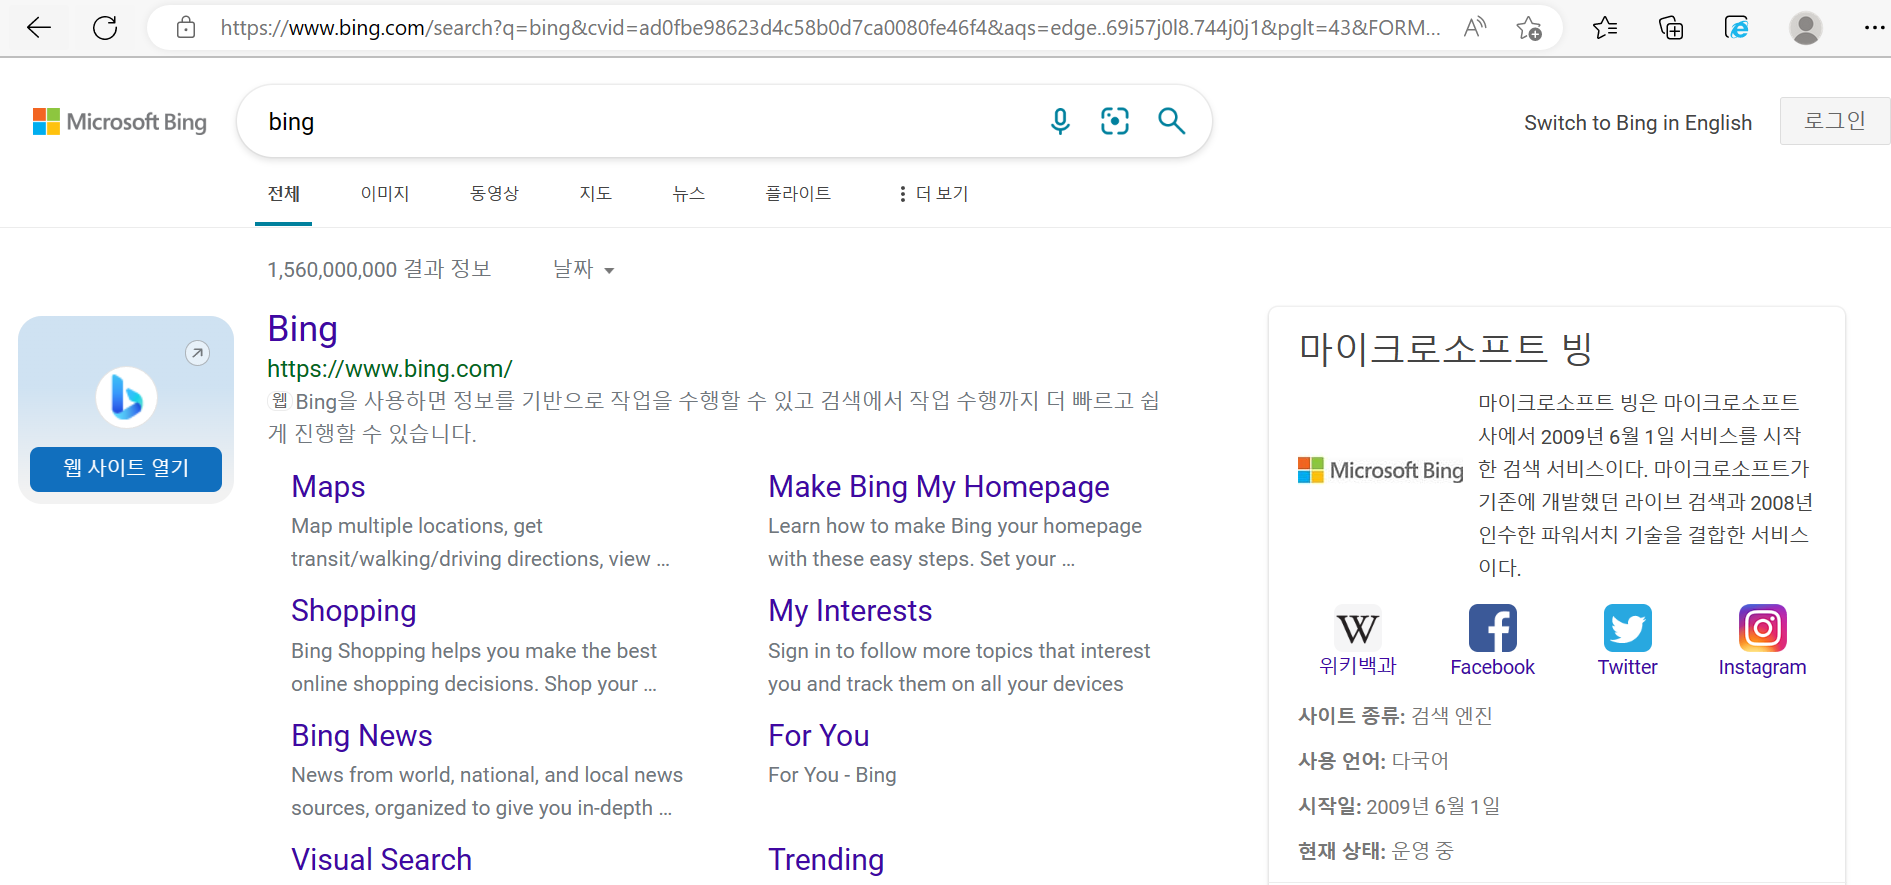Image resolution: width=1891 pixels, height=885 pixels.
Task: Open the For You link
Action: 819,736
